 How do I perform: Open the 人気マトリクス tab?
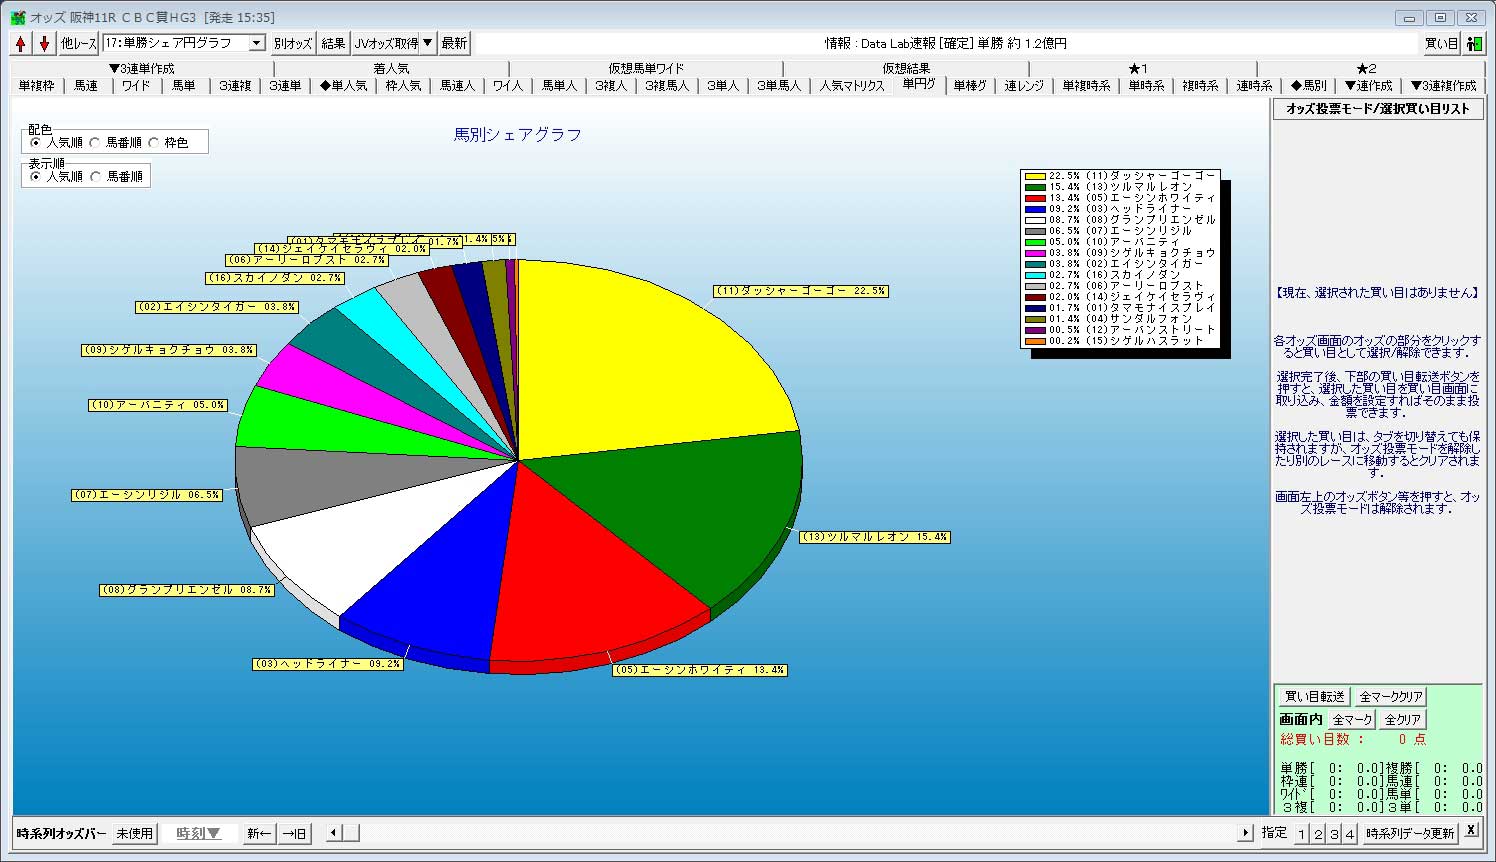click(852, 86)
